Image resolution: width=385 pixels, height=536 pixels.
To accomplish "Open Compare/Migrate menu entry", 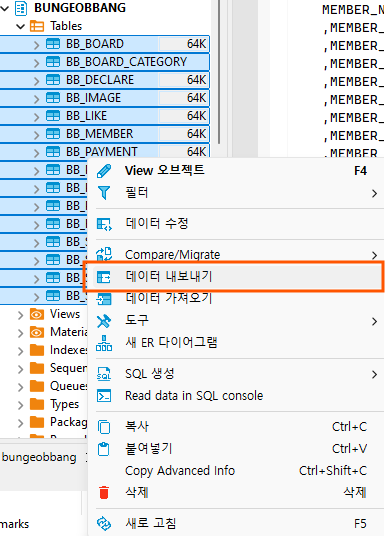I will click(236, 255).
